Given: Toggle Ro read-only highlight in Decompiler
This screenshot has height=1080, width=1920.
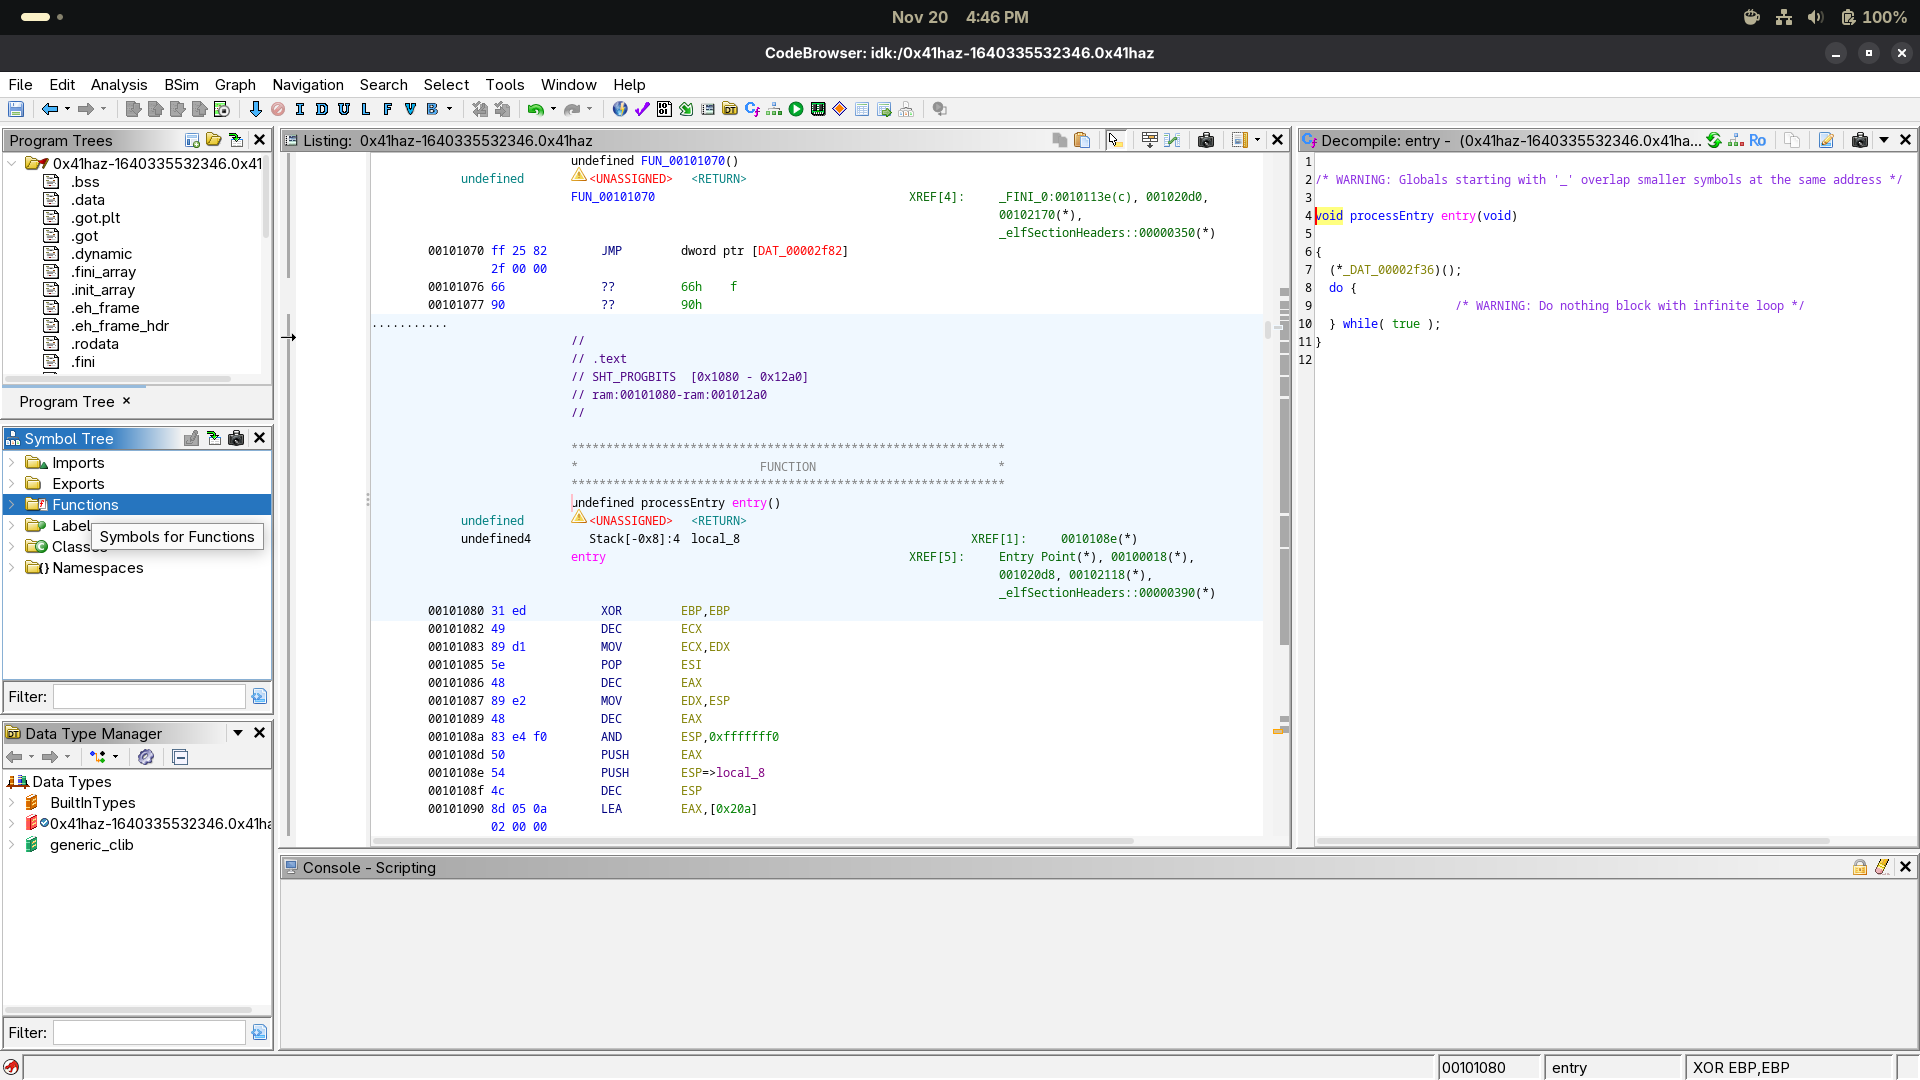Looking at the screenshot, I should tap(1757, 140).
